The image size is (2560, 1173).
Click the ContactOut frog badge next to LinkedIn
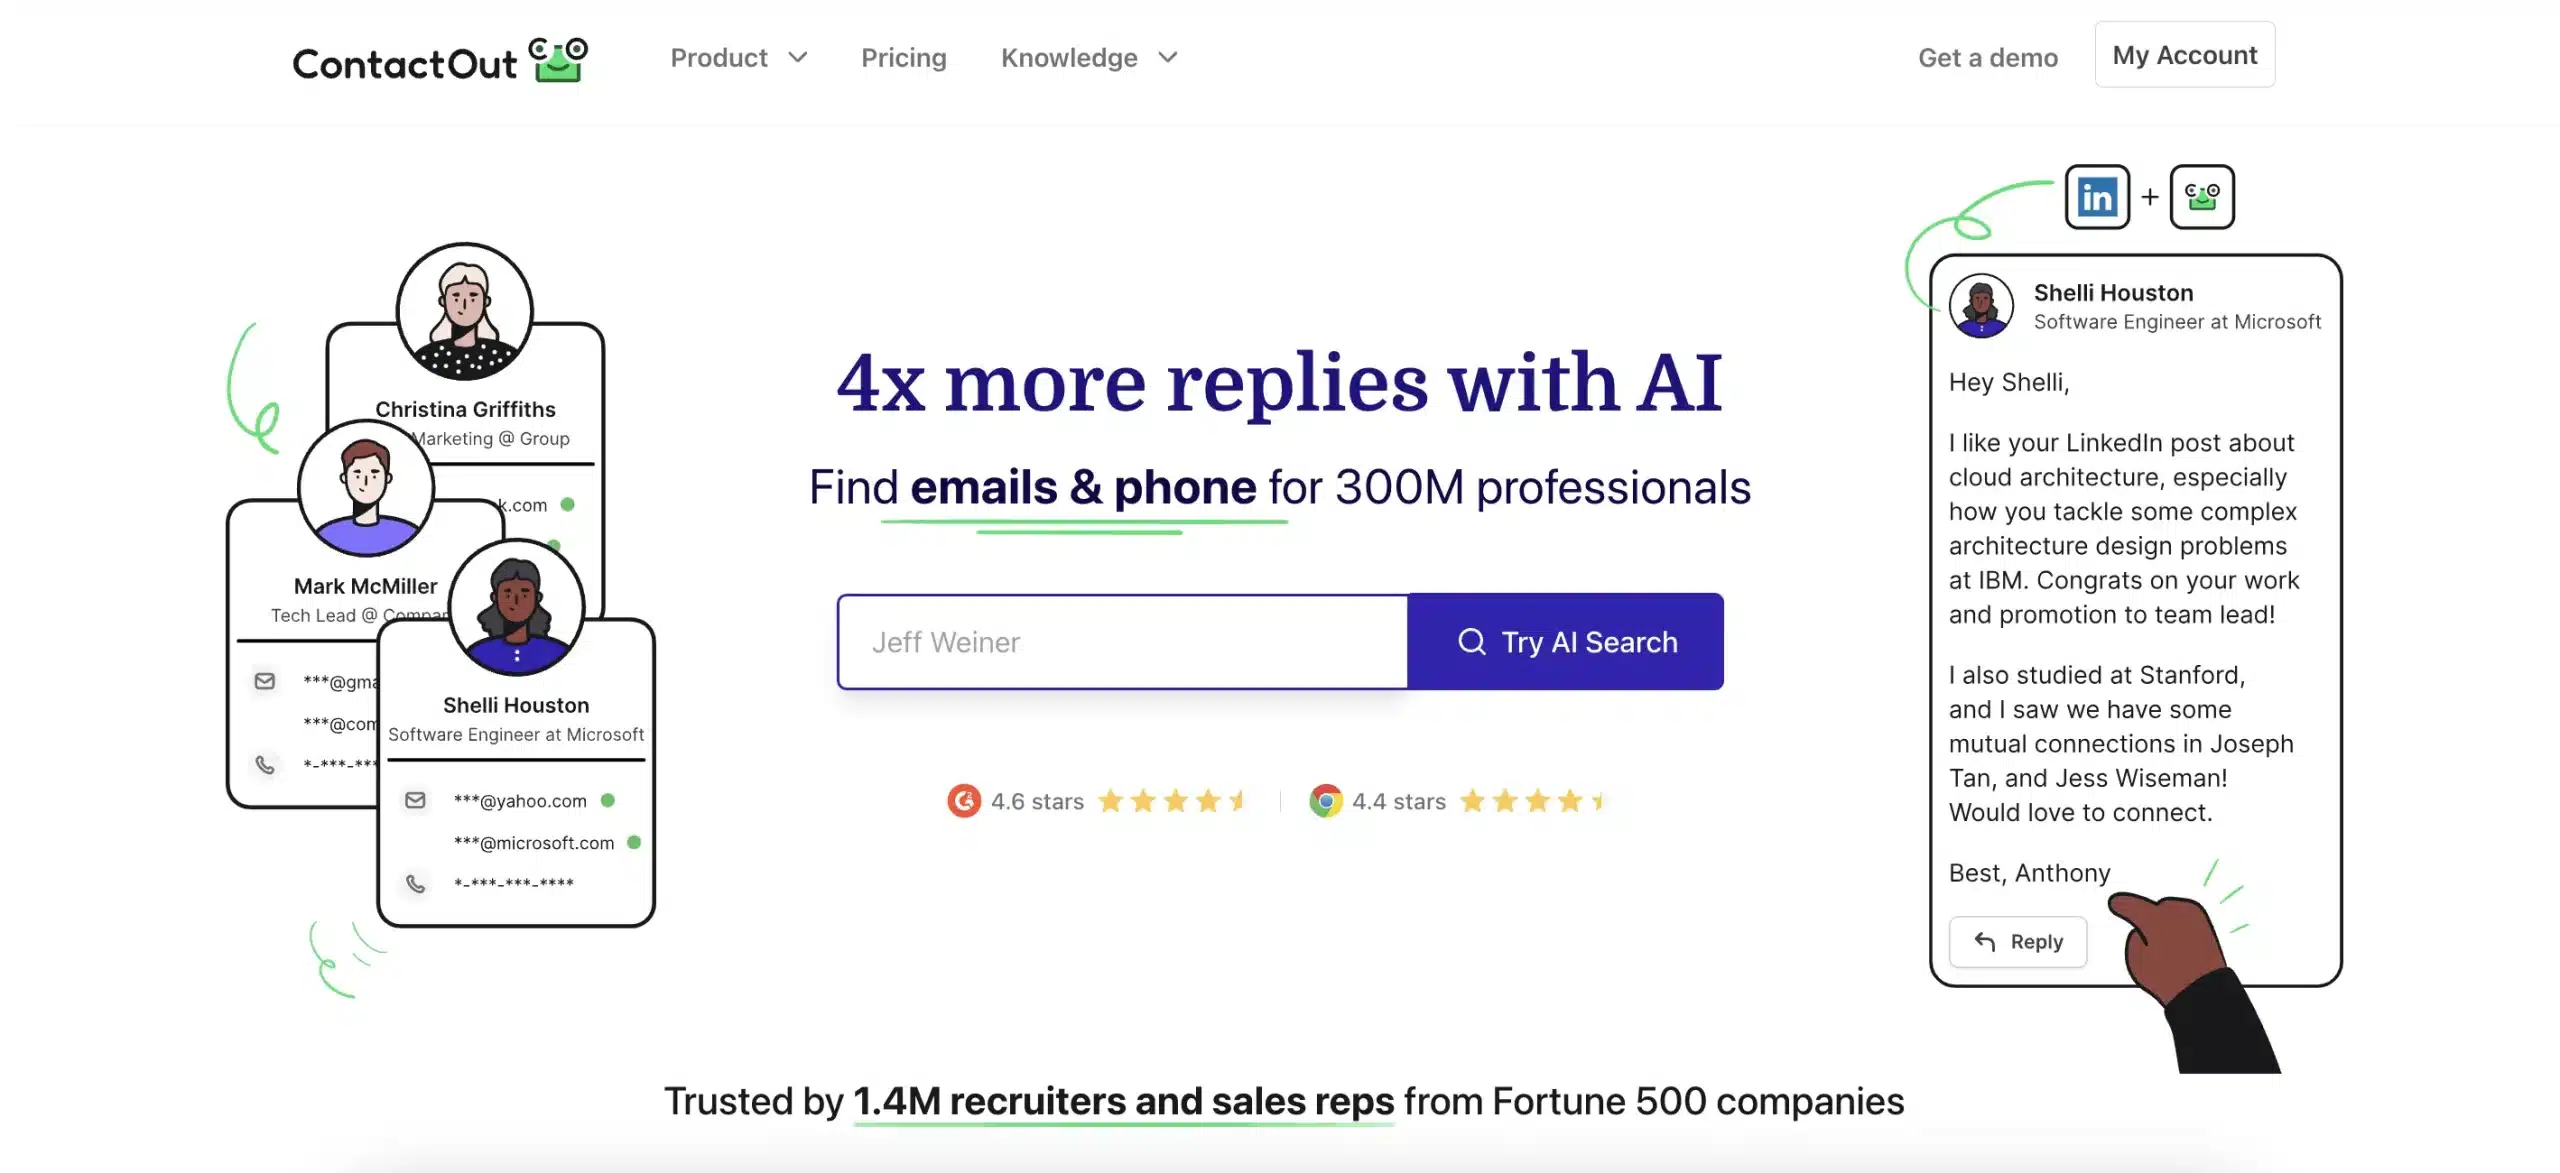tap(2202, 197)
